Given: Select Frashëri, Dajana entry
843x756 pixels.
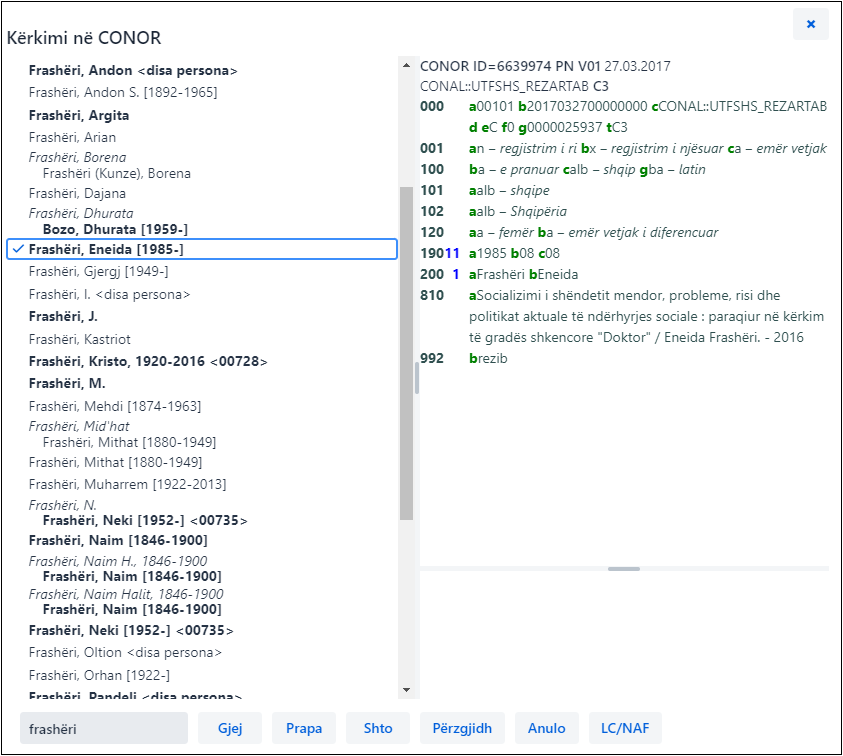Looking at the screenshot, I should [77, 194].
